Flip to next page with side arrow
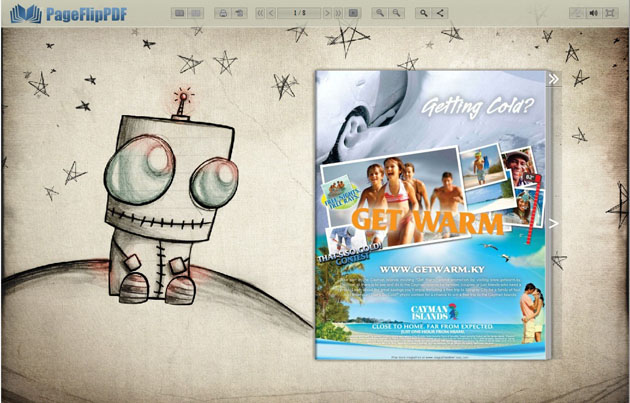 click(554, 224)
